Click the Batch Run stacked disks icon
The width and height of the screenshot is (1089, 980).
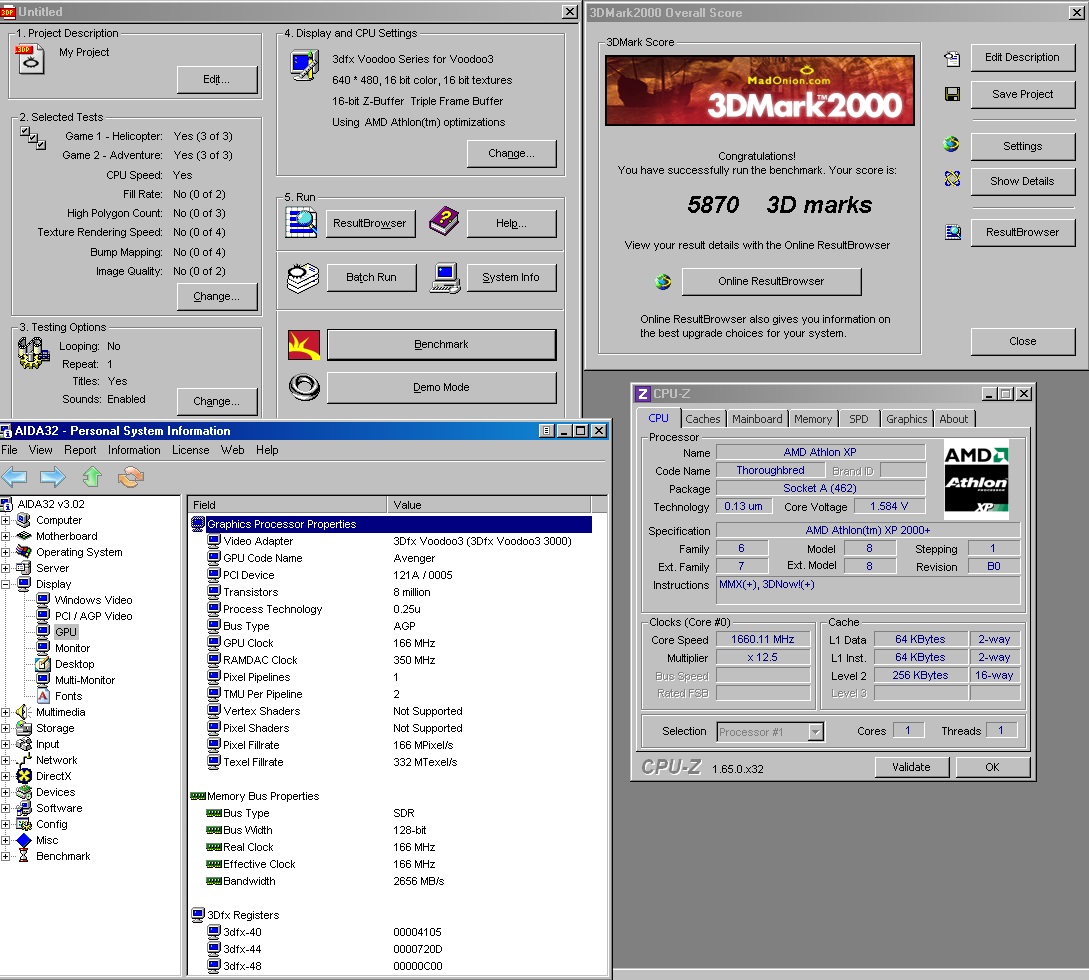click(303, 278)
